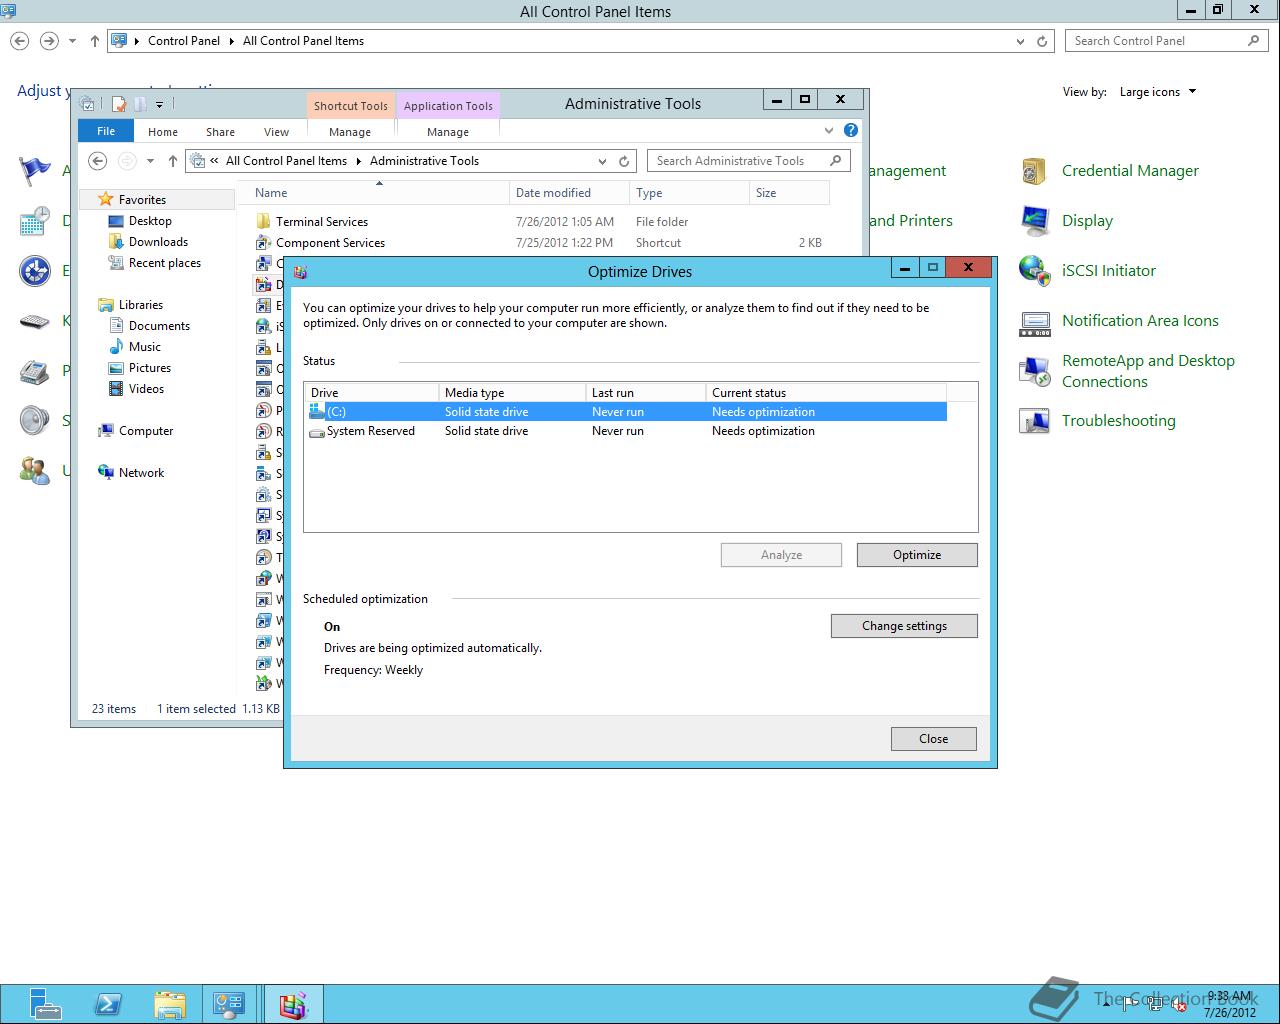Open Customize Quick Access Toolbar dropdown
1280x1024 pixels.
159,104
